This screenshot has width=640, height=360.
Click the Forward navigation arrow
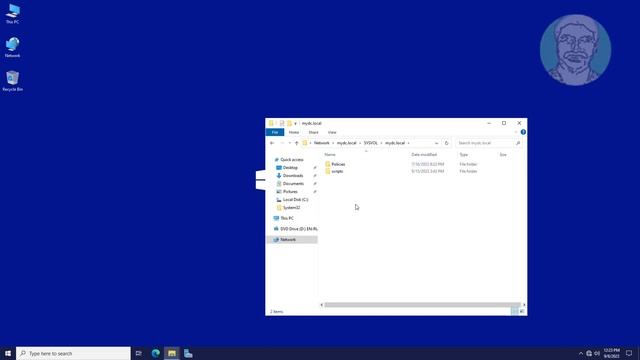tap(282, 143)
